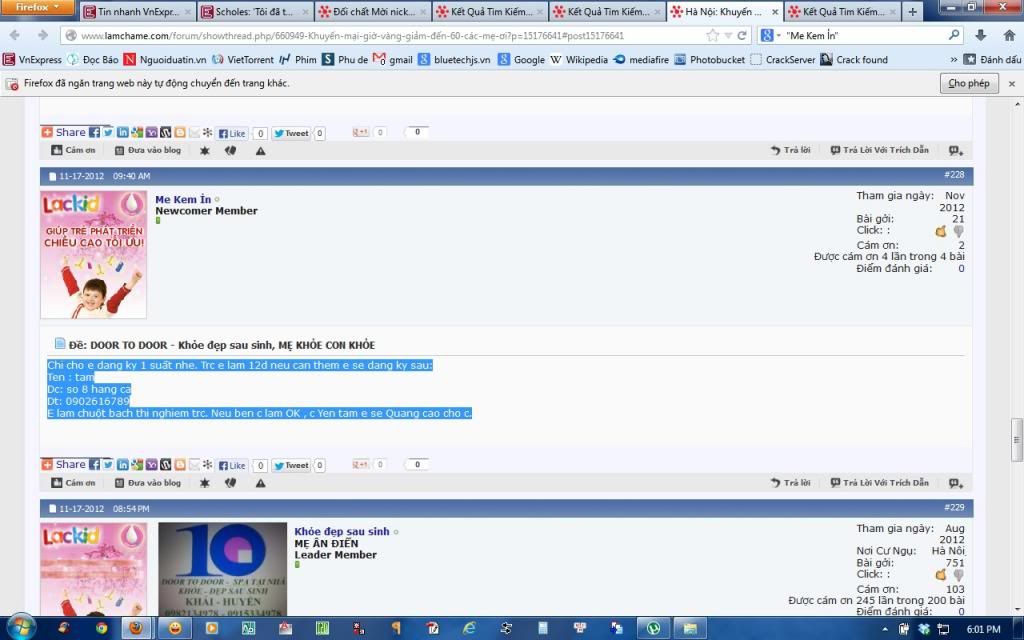Share the upper post via Yahoo icon
The image size is (1024, 640).
click(x=152, y=133)
